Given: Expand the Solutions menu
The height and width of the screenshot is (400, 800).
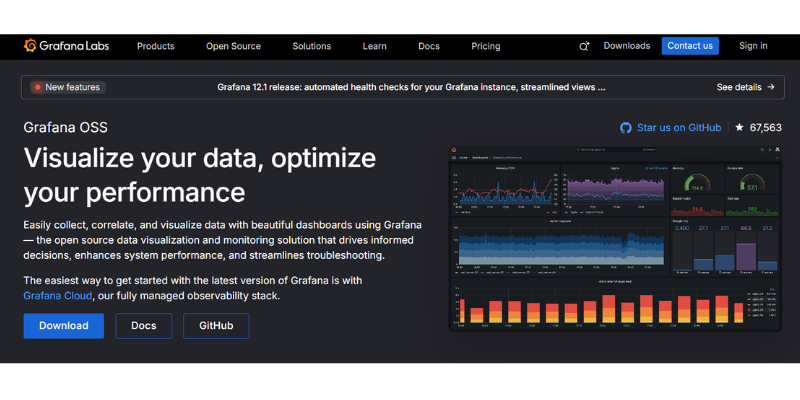Looking at the screenshot, I should click(311, 46).
